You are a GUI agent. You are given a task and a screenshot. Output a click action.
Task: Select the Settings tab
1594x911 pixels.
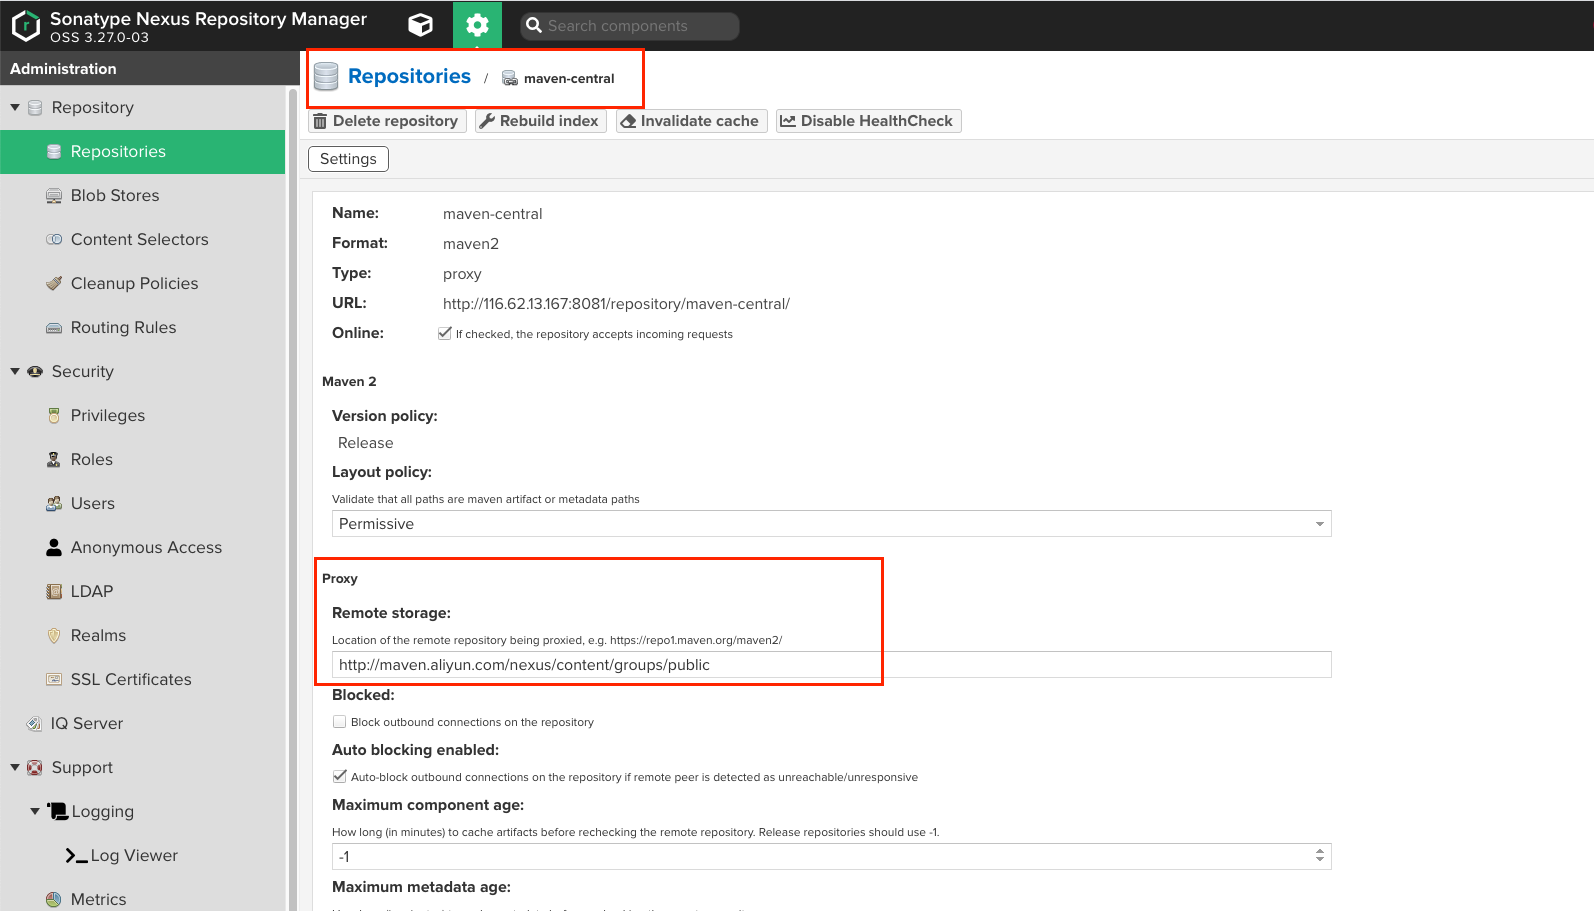(x=348, y=159)
